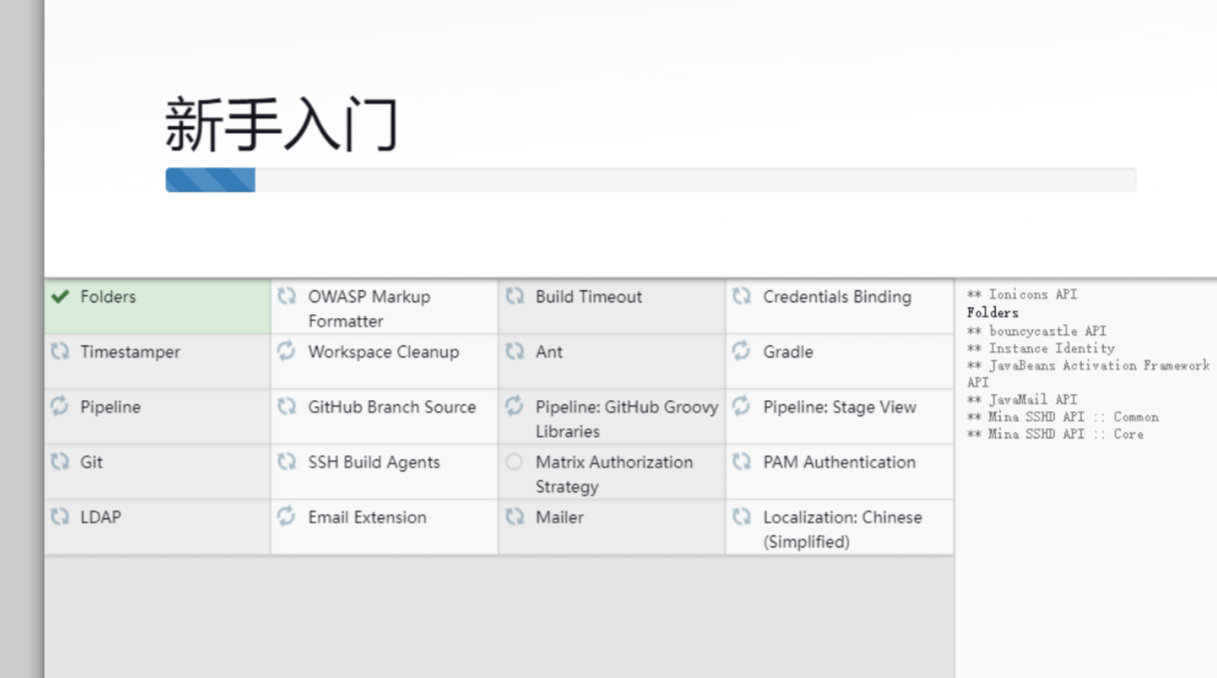
Task: Click the spinner icon beside Pipeline
Action: click(x=60, y=406)
